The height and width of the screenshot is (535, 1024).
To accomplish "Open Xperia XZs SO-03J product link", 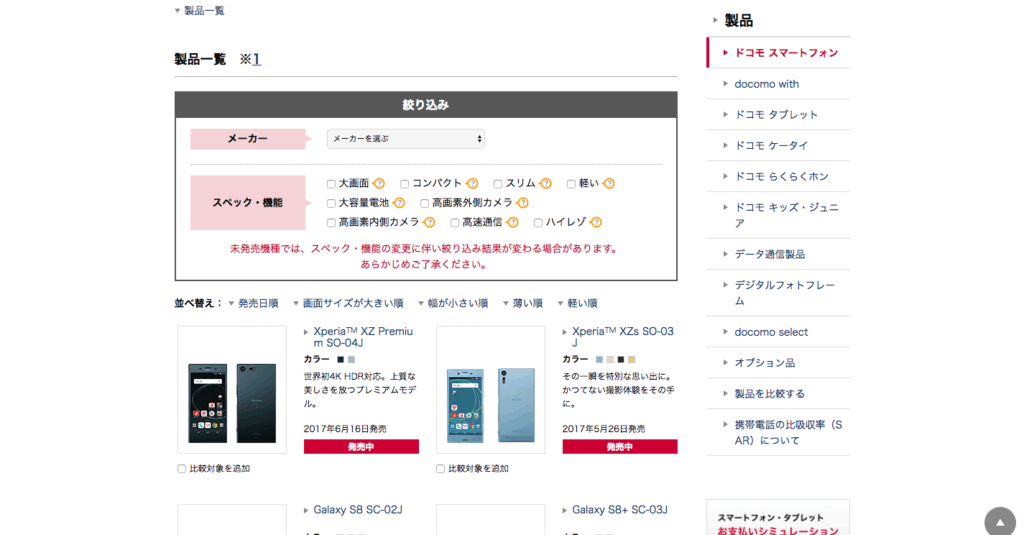I will [622, 337].
